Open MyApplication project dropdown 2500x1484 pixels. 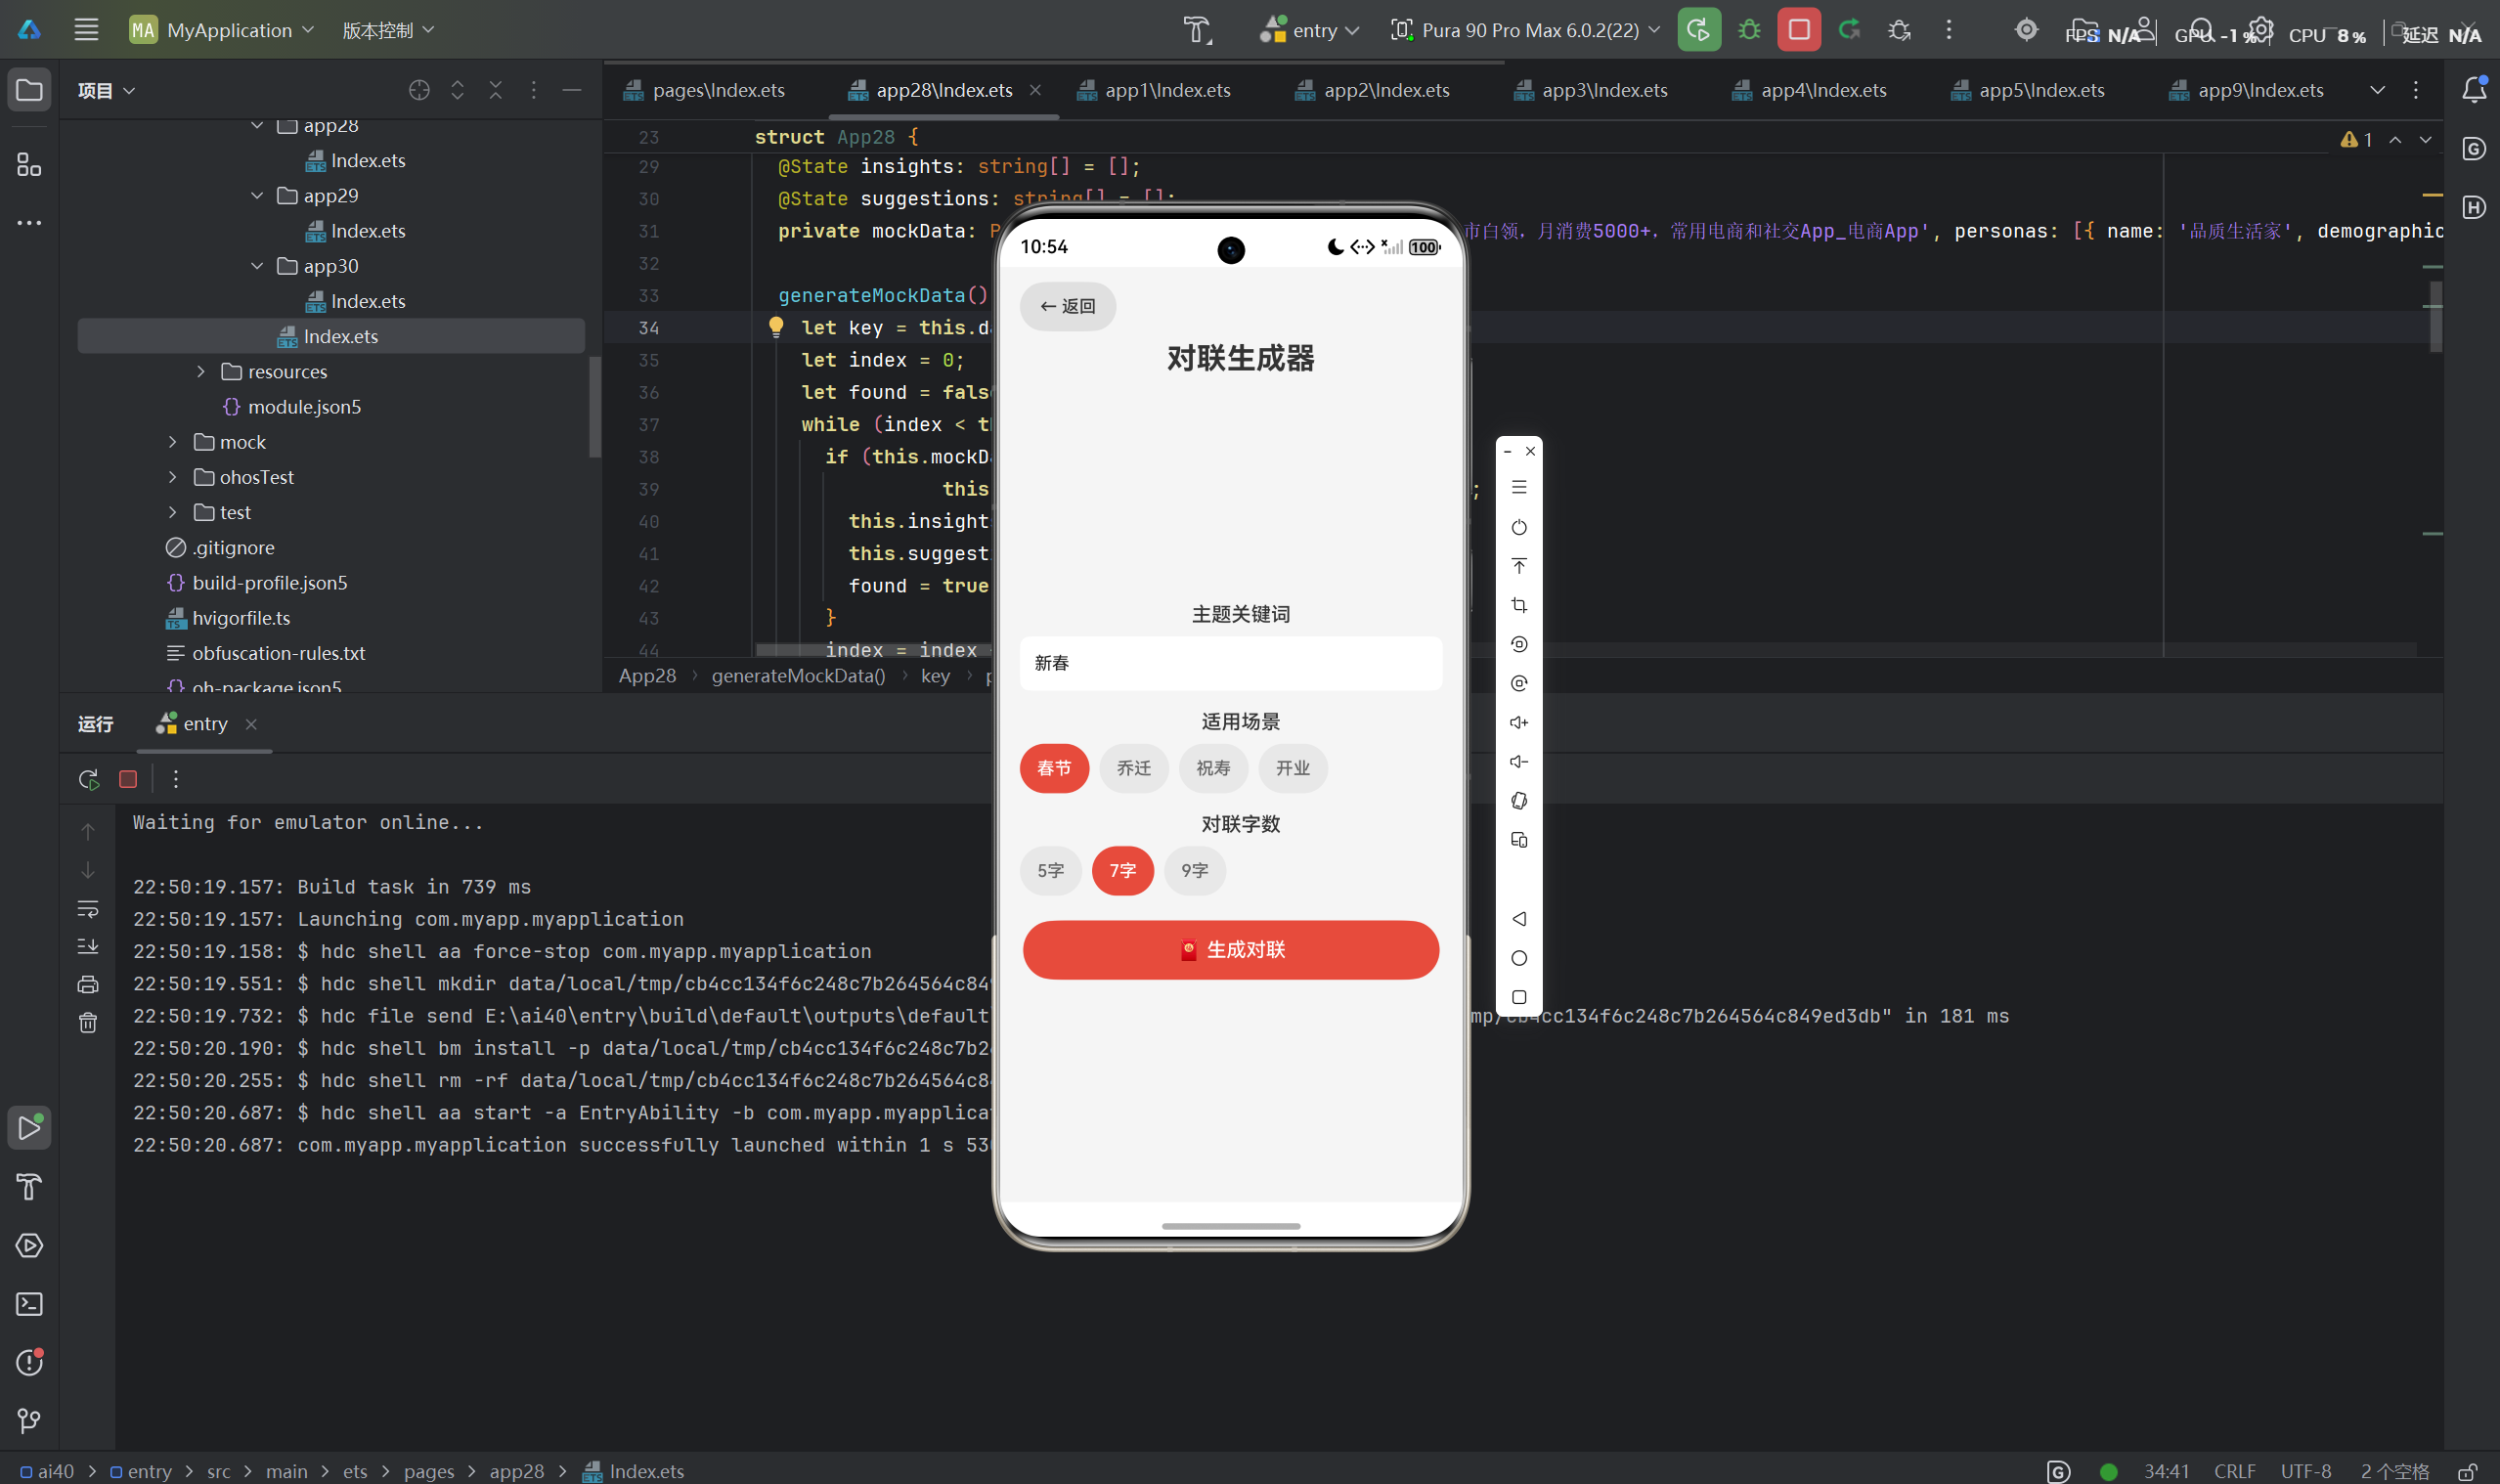[222, 30]
